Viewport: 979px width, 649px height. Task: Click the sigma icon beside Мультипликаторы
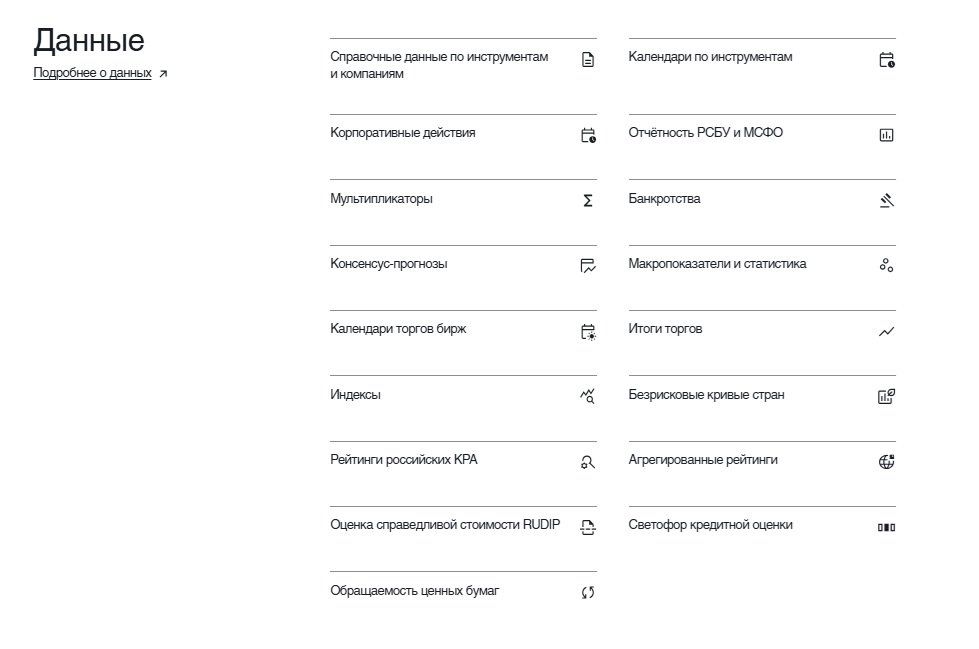point(588,201)
